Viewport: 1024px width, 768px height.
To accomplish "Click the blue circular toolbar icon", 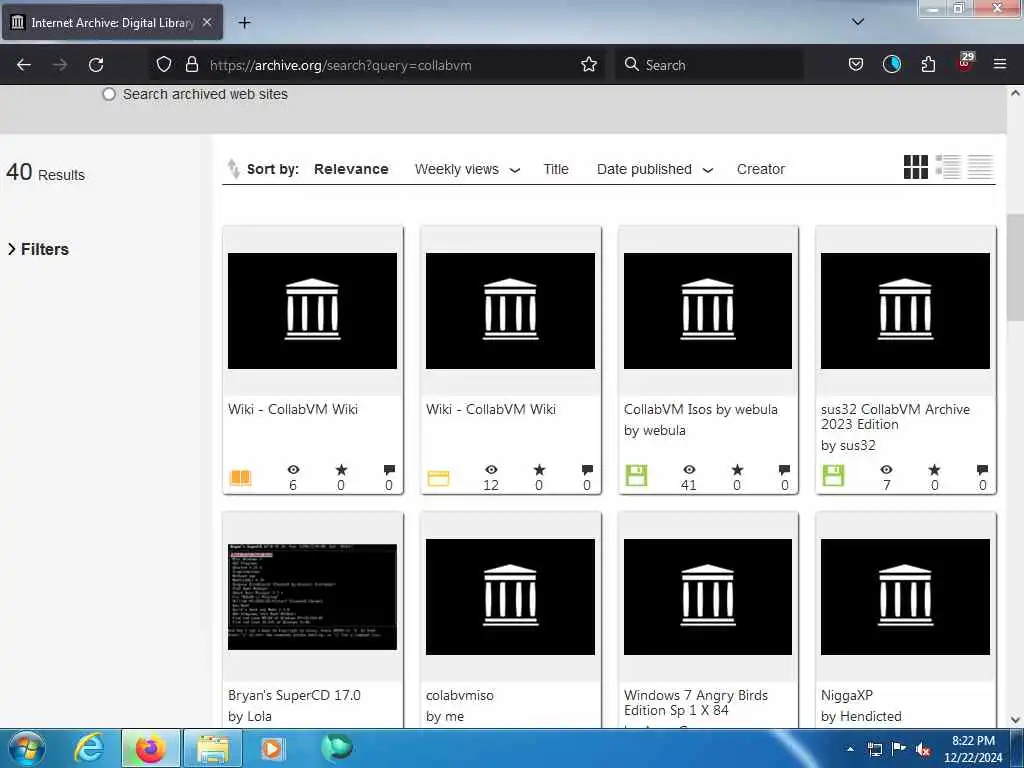I will pyautogui.click(x=891, y=64).
